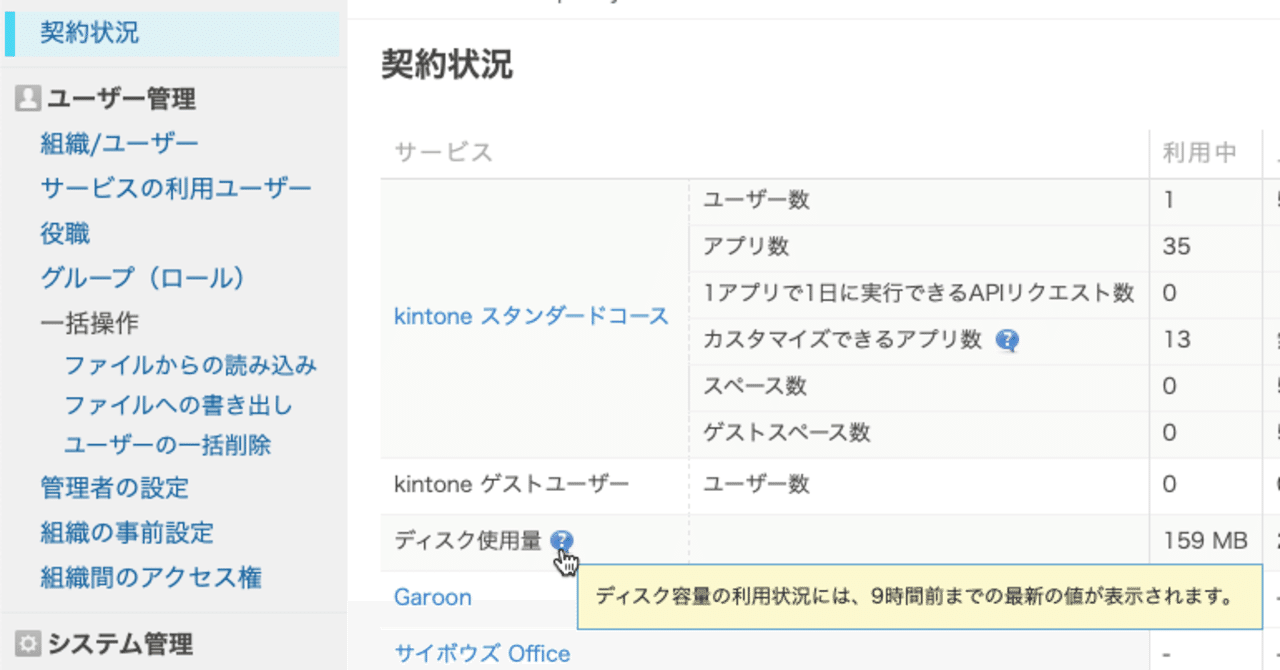This screenshot has width=1280, height=670.
Task: Open the サービスの利用ユーザー page
Action: coord(174,187)
